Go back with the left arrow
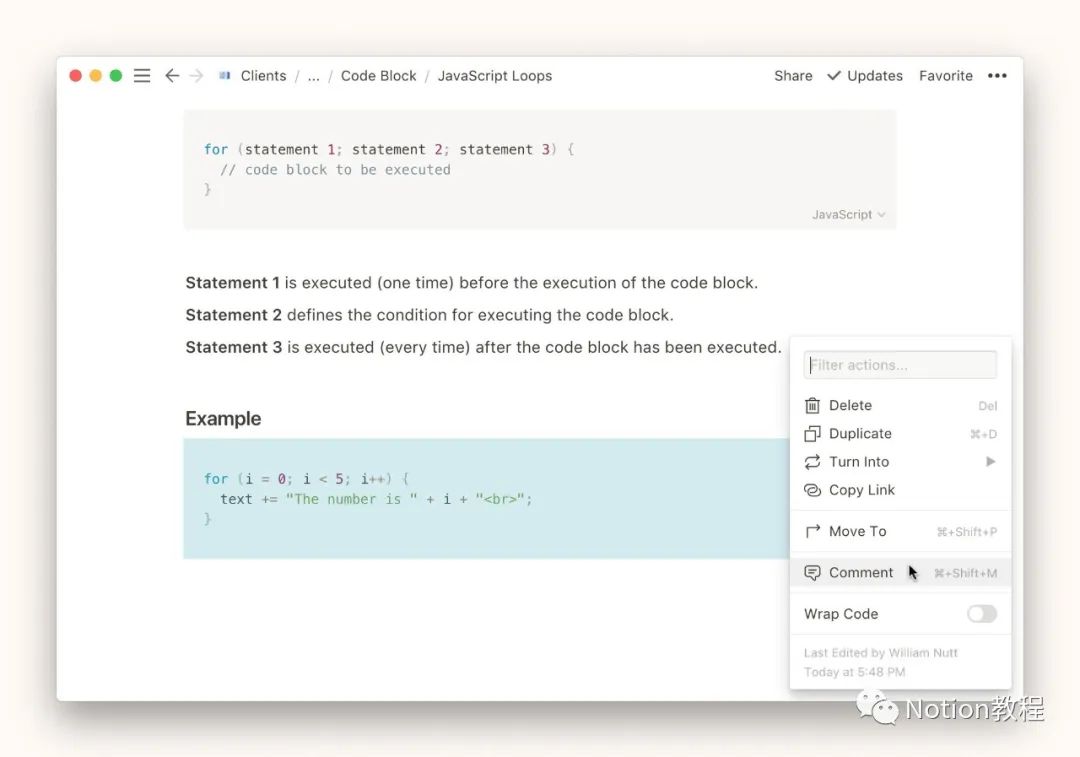Image resolution: width=1080 pixels, height=757 pixels. 172,76
